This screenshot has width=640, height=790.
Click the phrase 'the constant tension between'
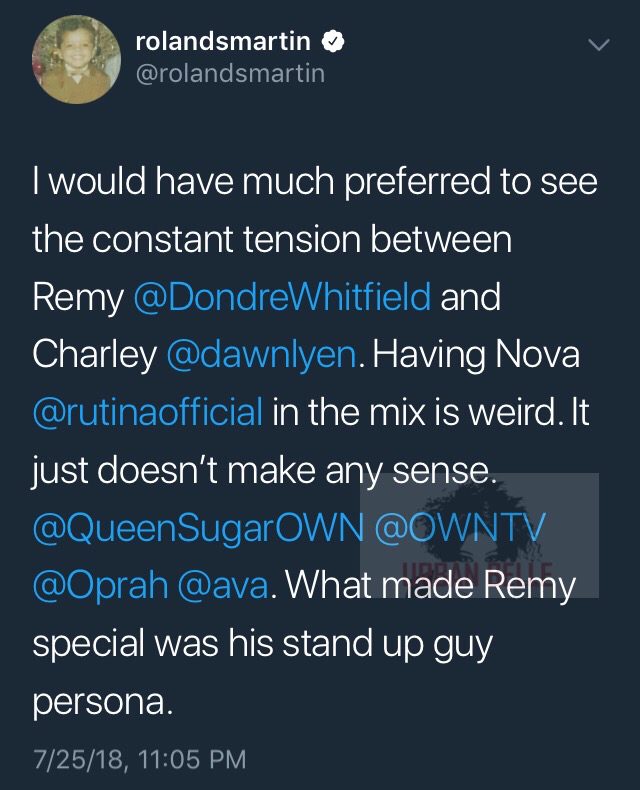(272, 238)
